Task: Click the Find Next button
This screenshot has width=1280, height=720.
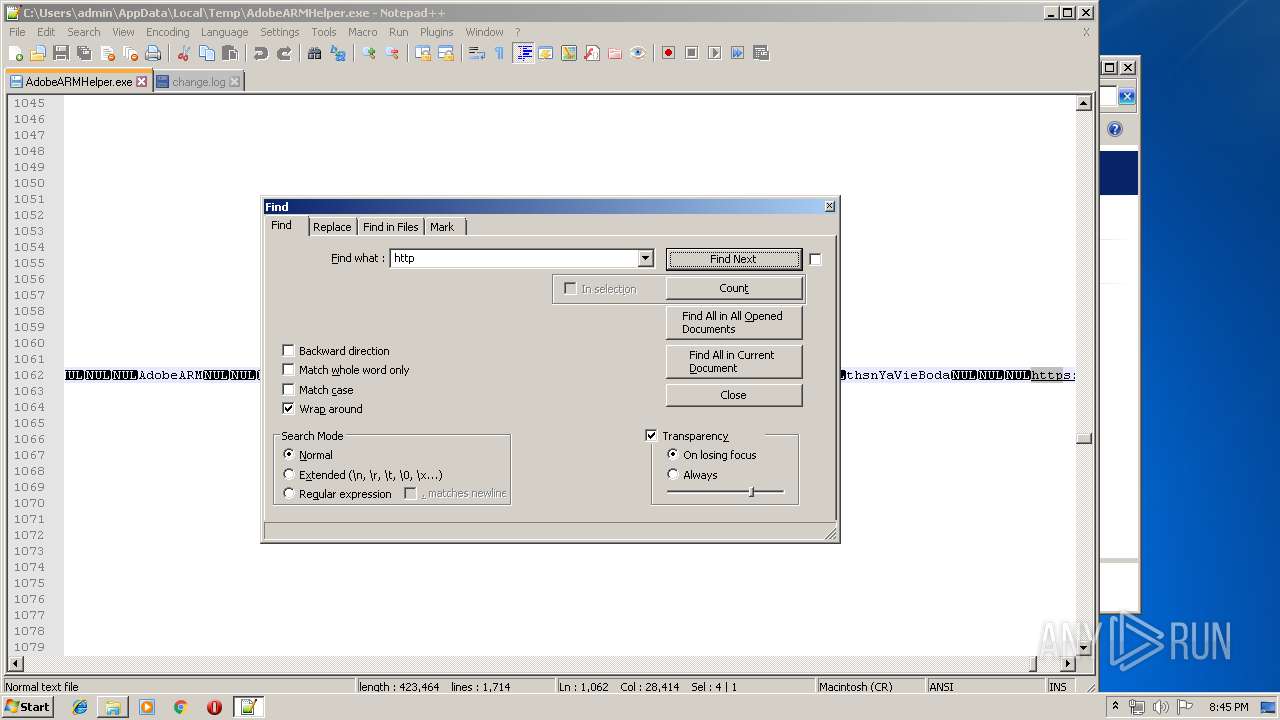Action: 734,259
